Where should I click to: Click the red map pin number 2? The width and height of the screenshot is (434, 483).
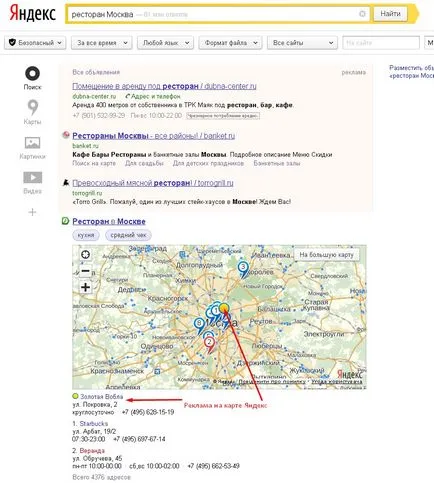pyautogui.click(x=209, y=344)
